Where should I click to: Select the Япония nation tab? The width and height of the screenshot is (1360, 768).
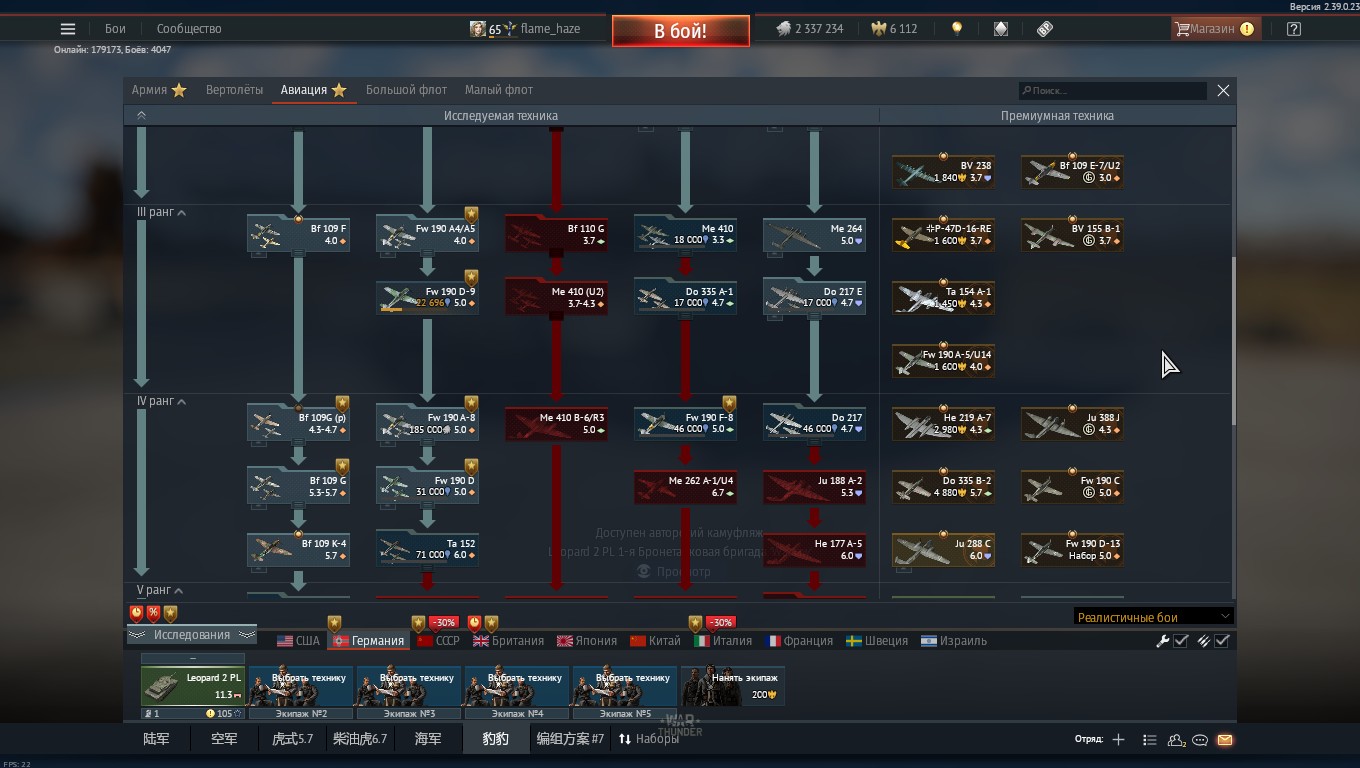pyautogui.click(x=587, y=641)
